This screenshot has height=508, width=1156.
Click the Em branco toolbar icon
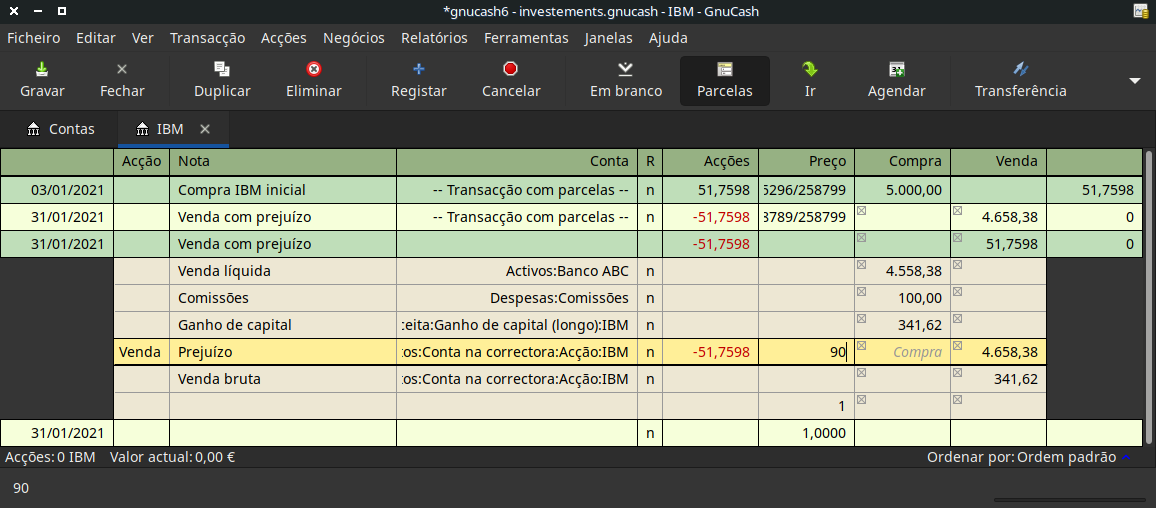[x=625, y=70]
